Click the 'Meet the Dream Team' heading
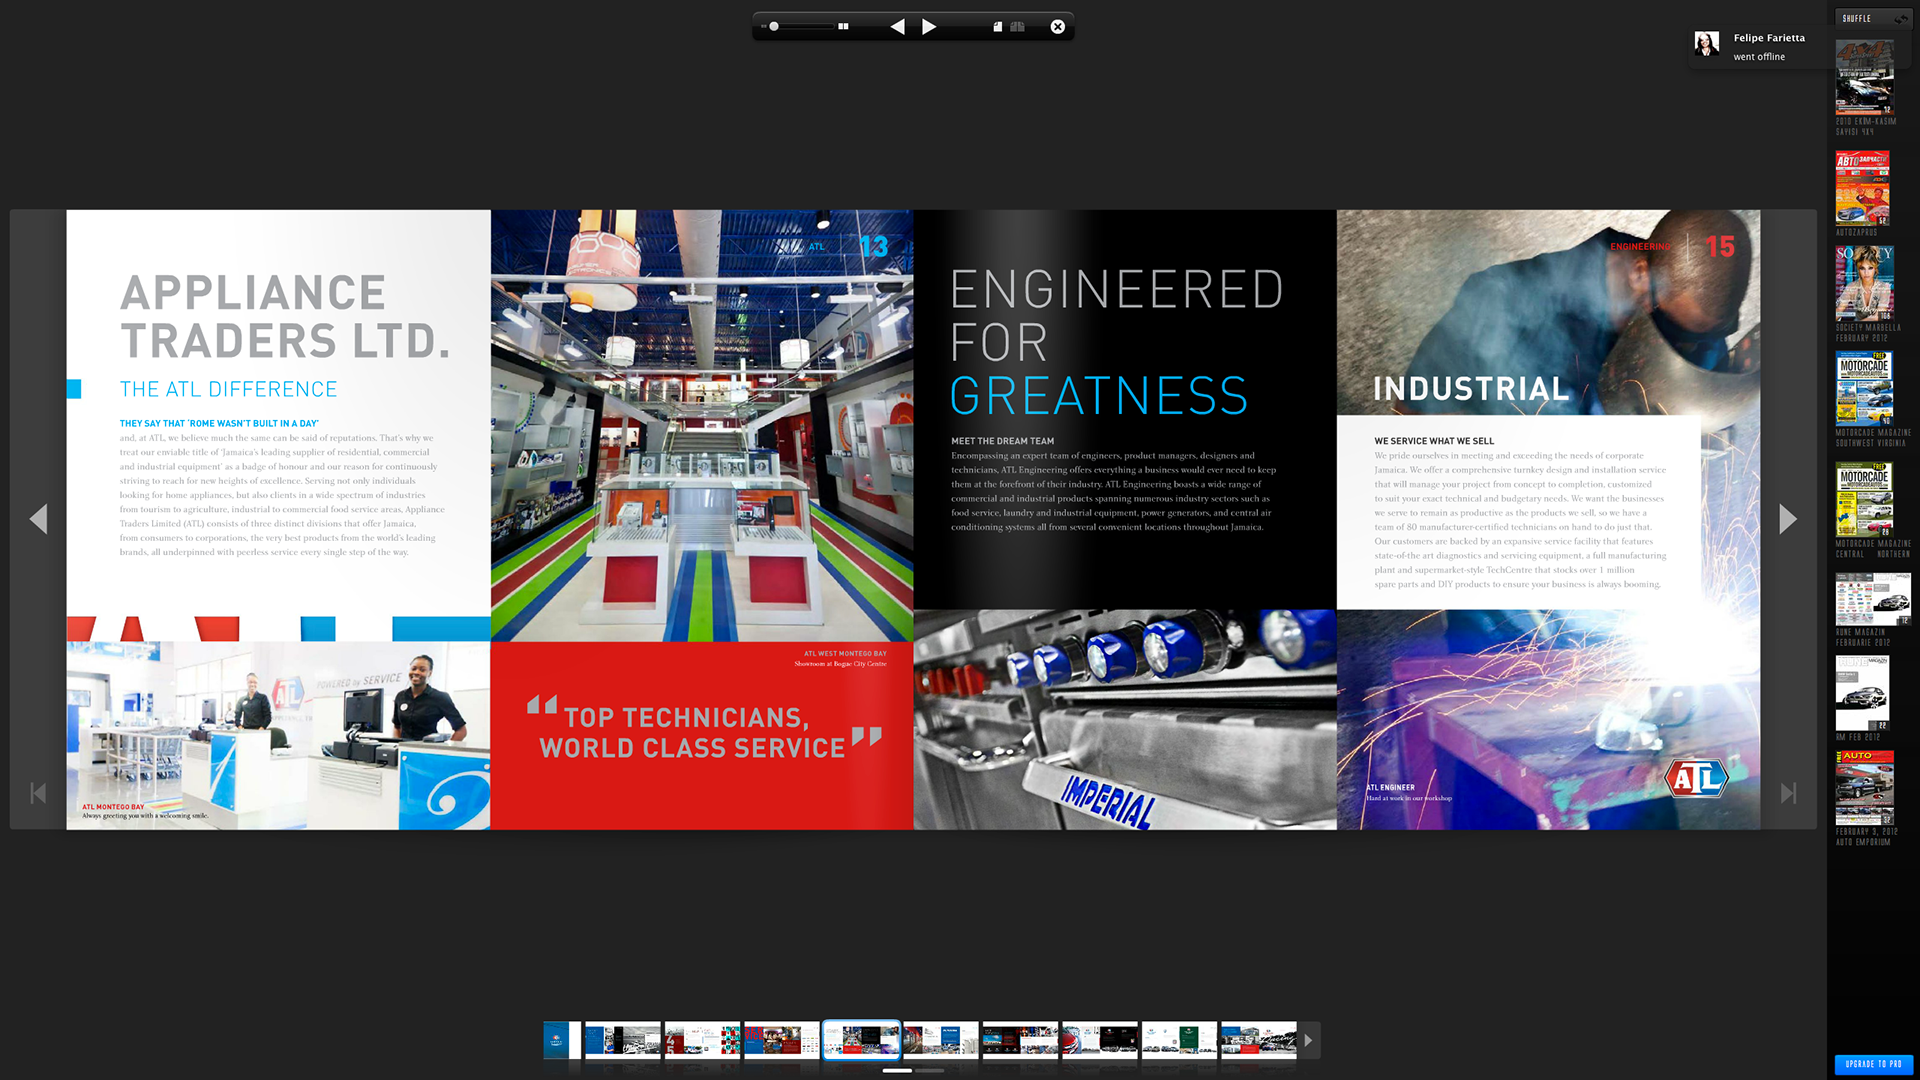Image resolution: width=1920 pixels, height=1080 pixels. pos(1002,441)
